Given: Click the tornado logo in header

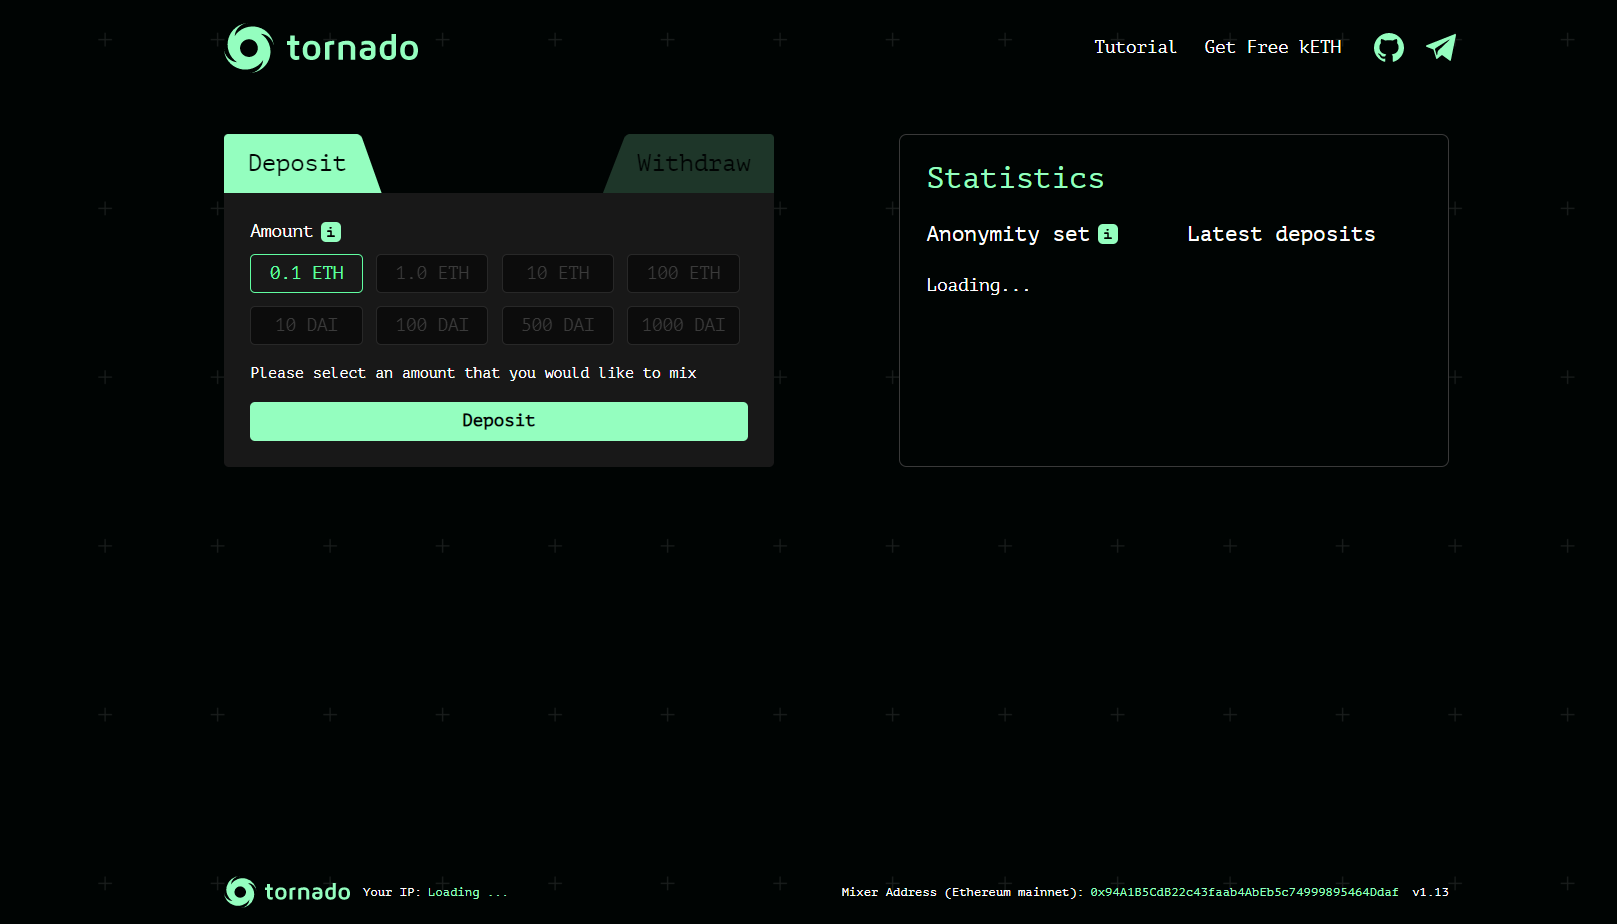Looking at the screenshot, I should 322,48.
